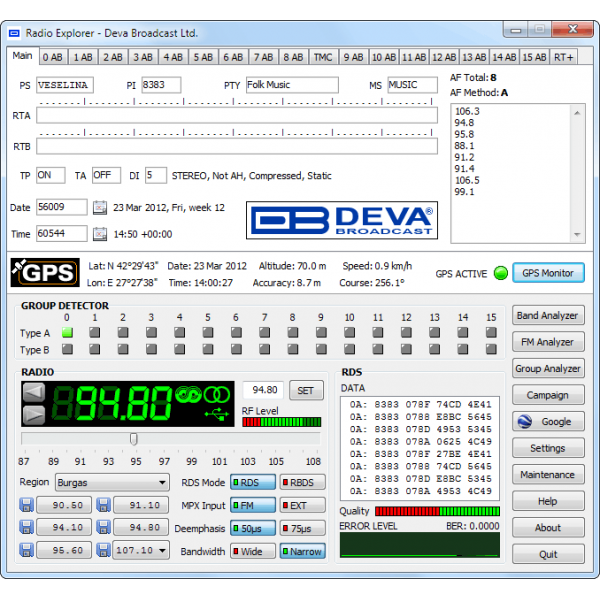Save preset with disk icon beside 94.80
Screen dimensions: 600x600
[103, 528]
